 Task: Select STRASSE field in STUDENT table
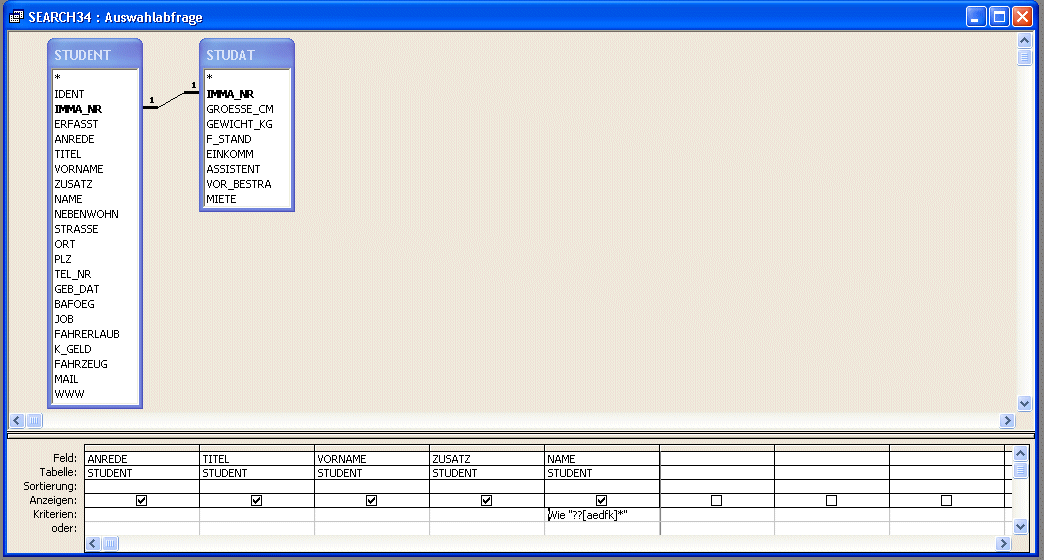click(x=76, y=229)
